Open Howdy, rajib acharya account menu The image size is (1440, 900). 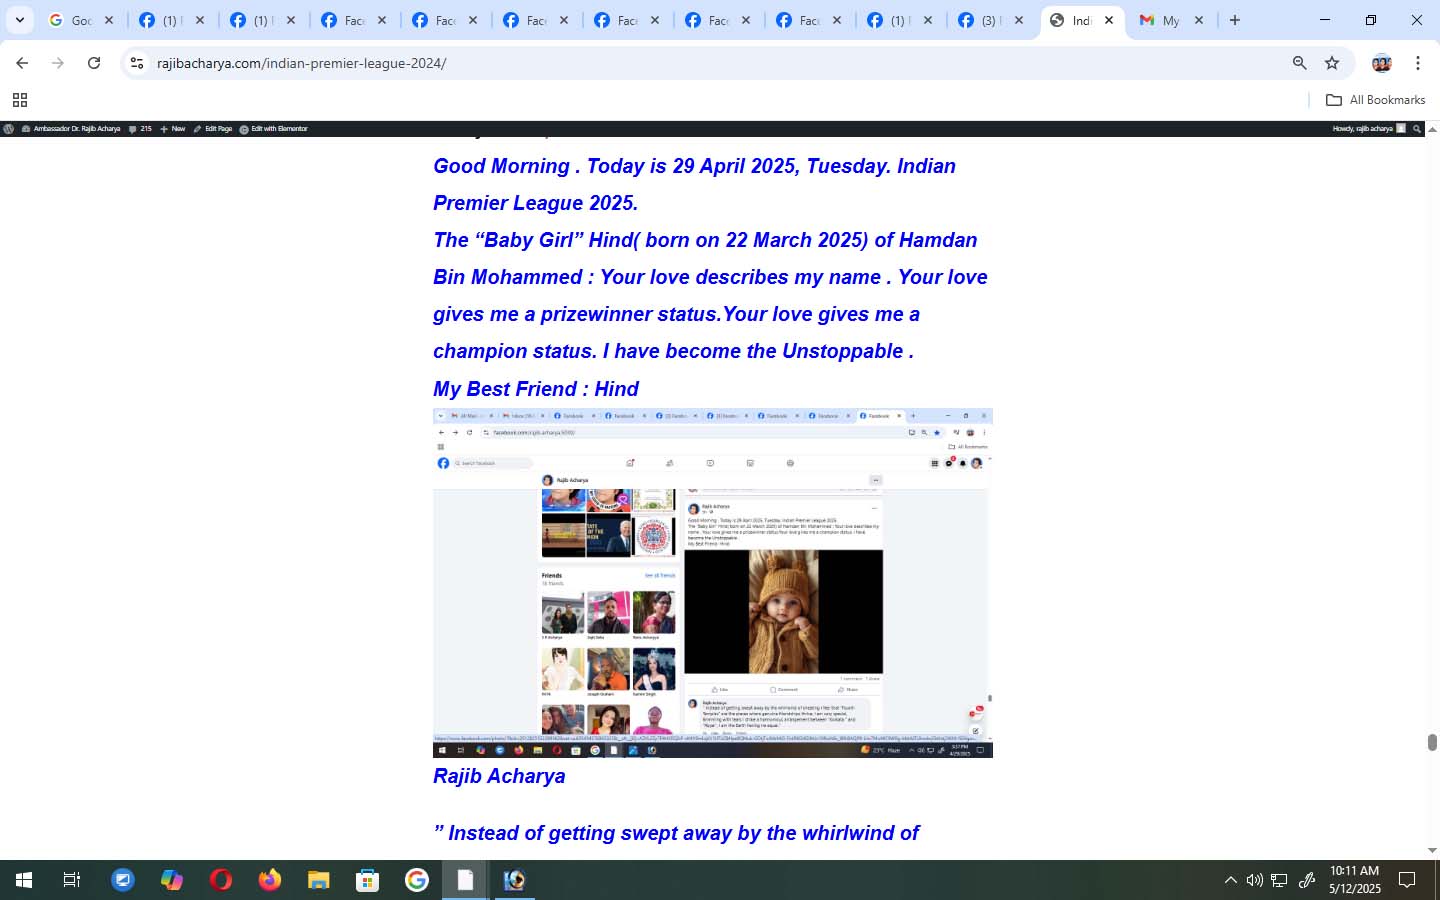tap(1369, 129)
